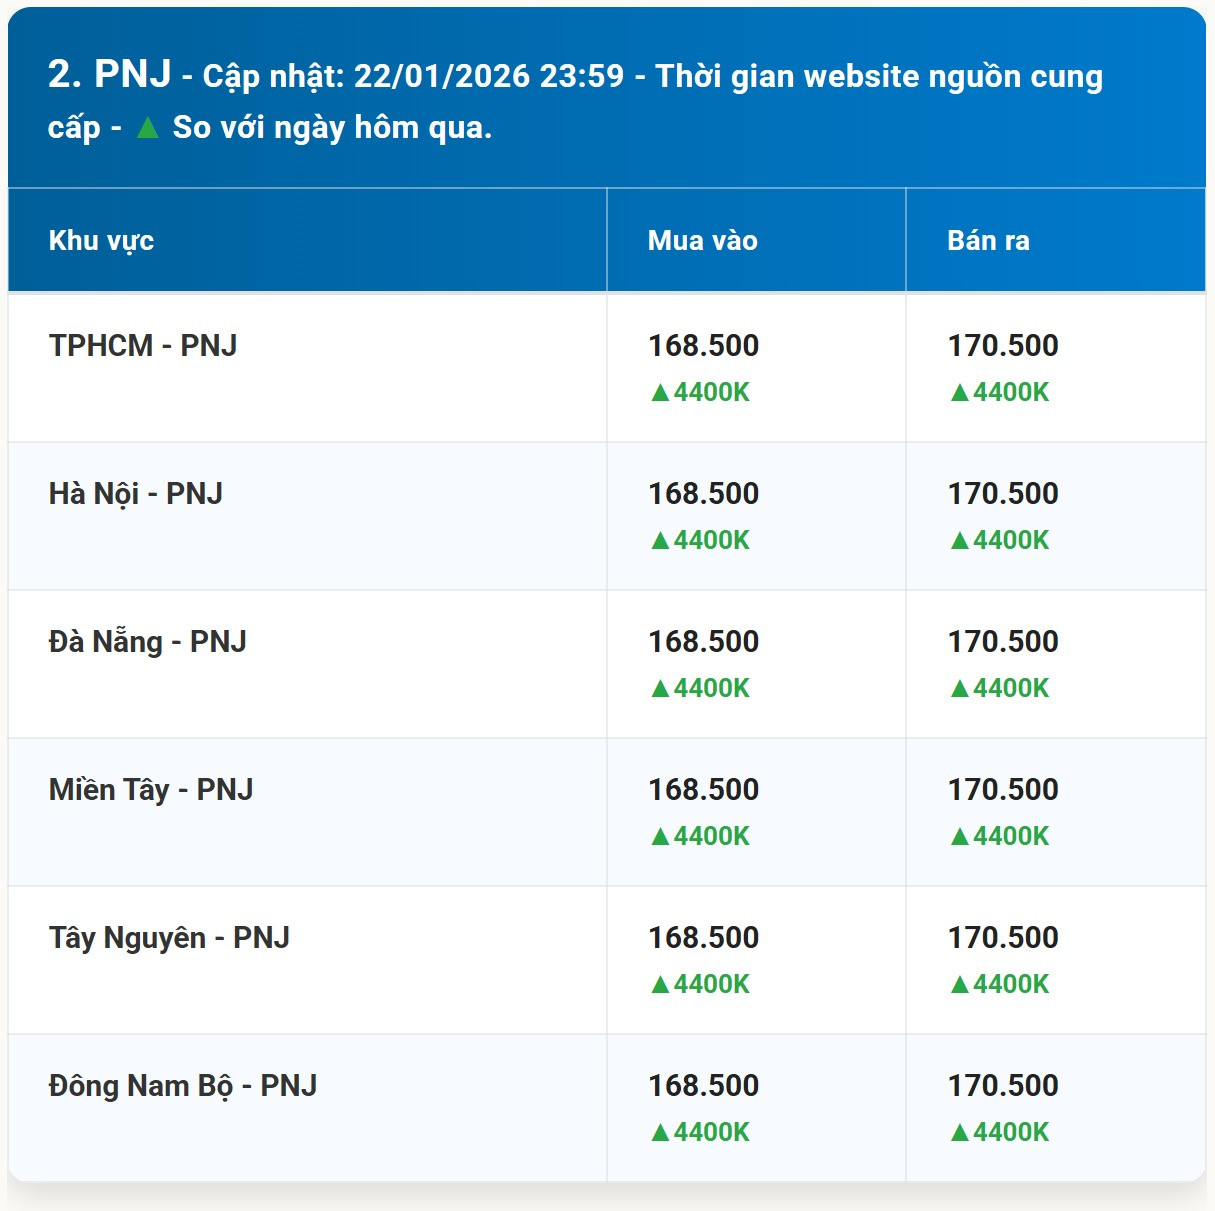Image resolution: width=1215 pixels, height=1211 pixels.
Task: Click Đà Nẵng buy price 168.500
Action: pyautogui.click(x=704, y=641)
